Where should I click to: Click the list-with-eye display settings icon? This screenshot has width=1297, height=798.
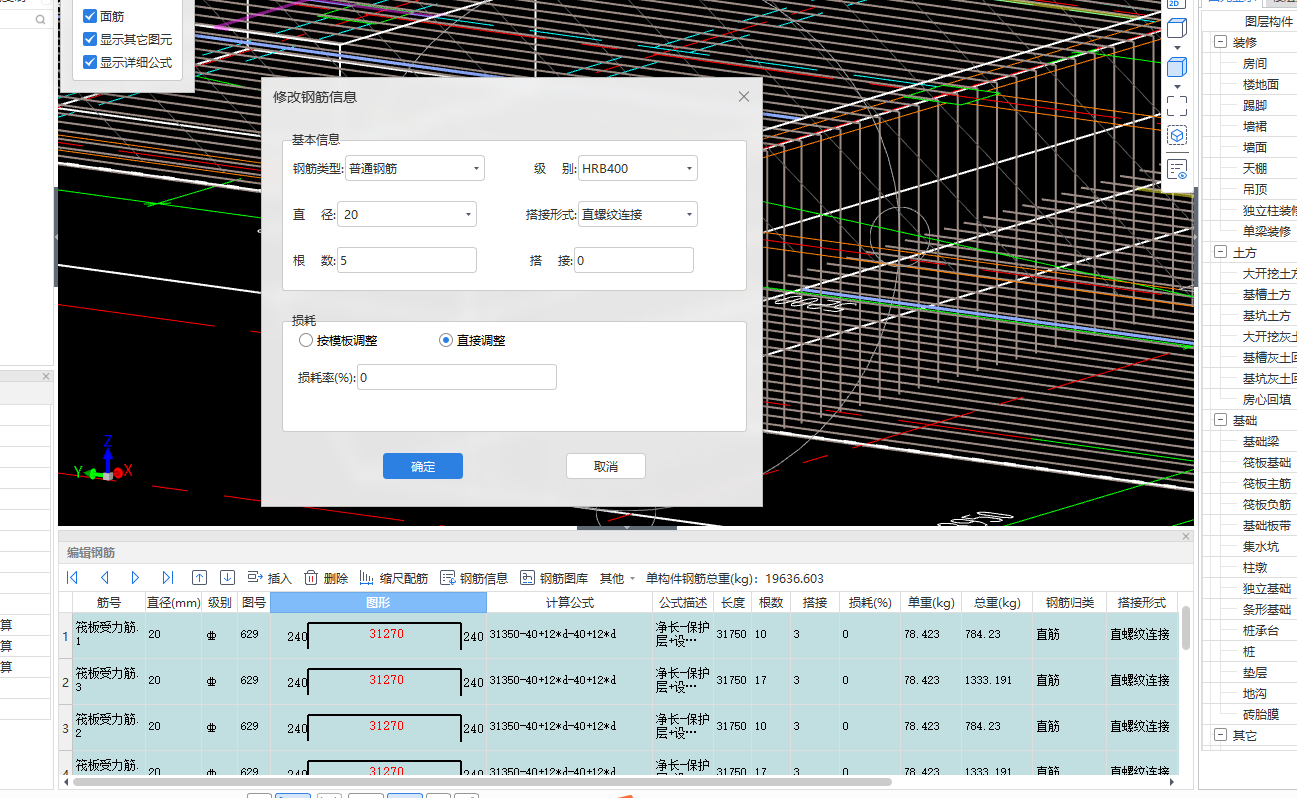(1178, 169)
